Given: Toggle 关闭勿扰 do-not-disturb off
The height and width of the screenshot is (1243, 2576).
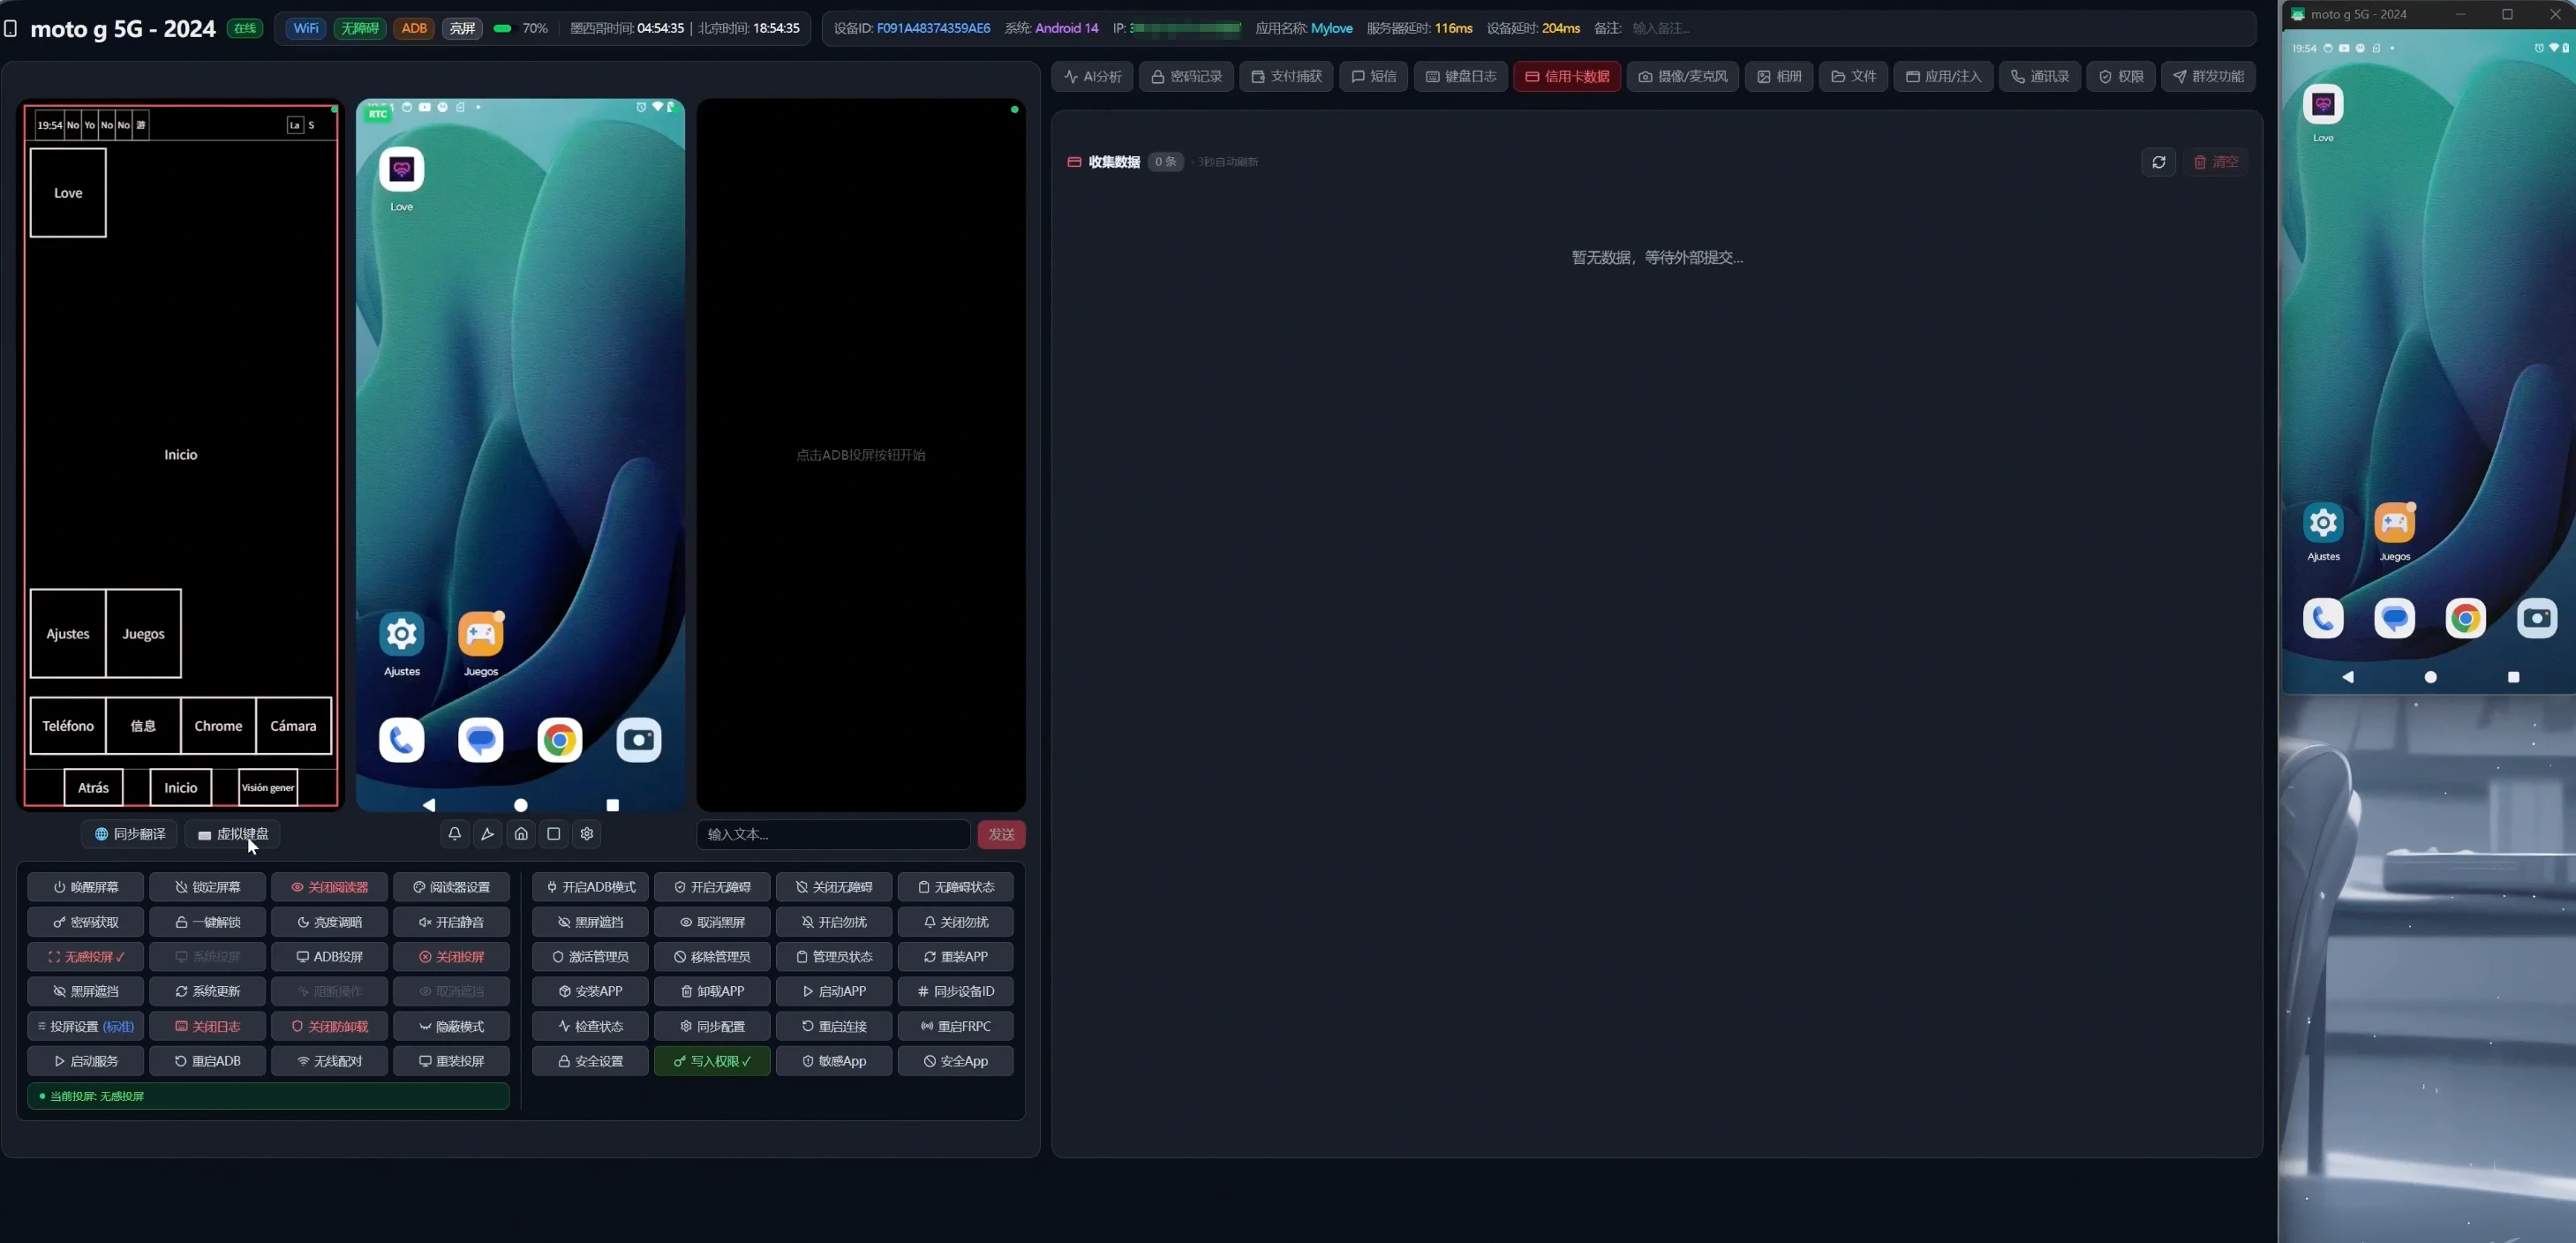Looking at the screenshot, I should [955, 922].
